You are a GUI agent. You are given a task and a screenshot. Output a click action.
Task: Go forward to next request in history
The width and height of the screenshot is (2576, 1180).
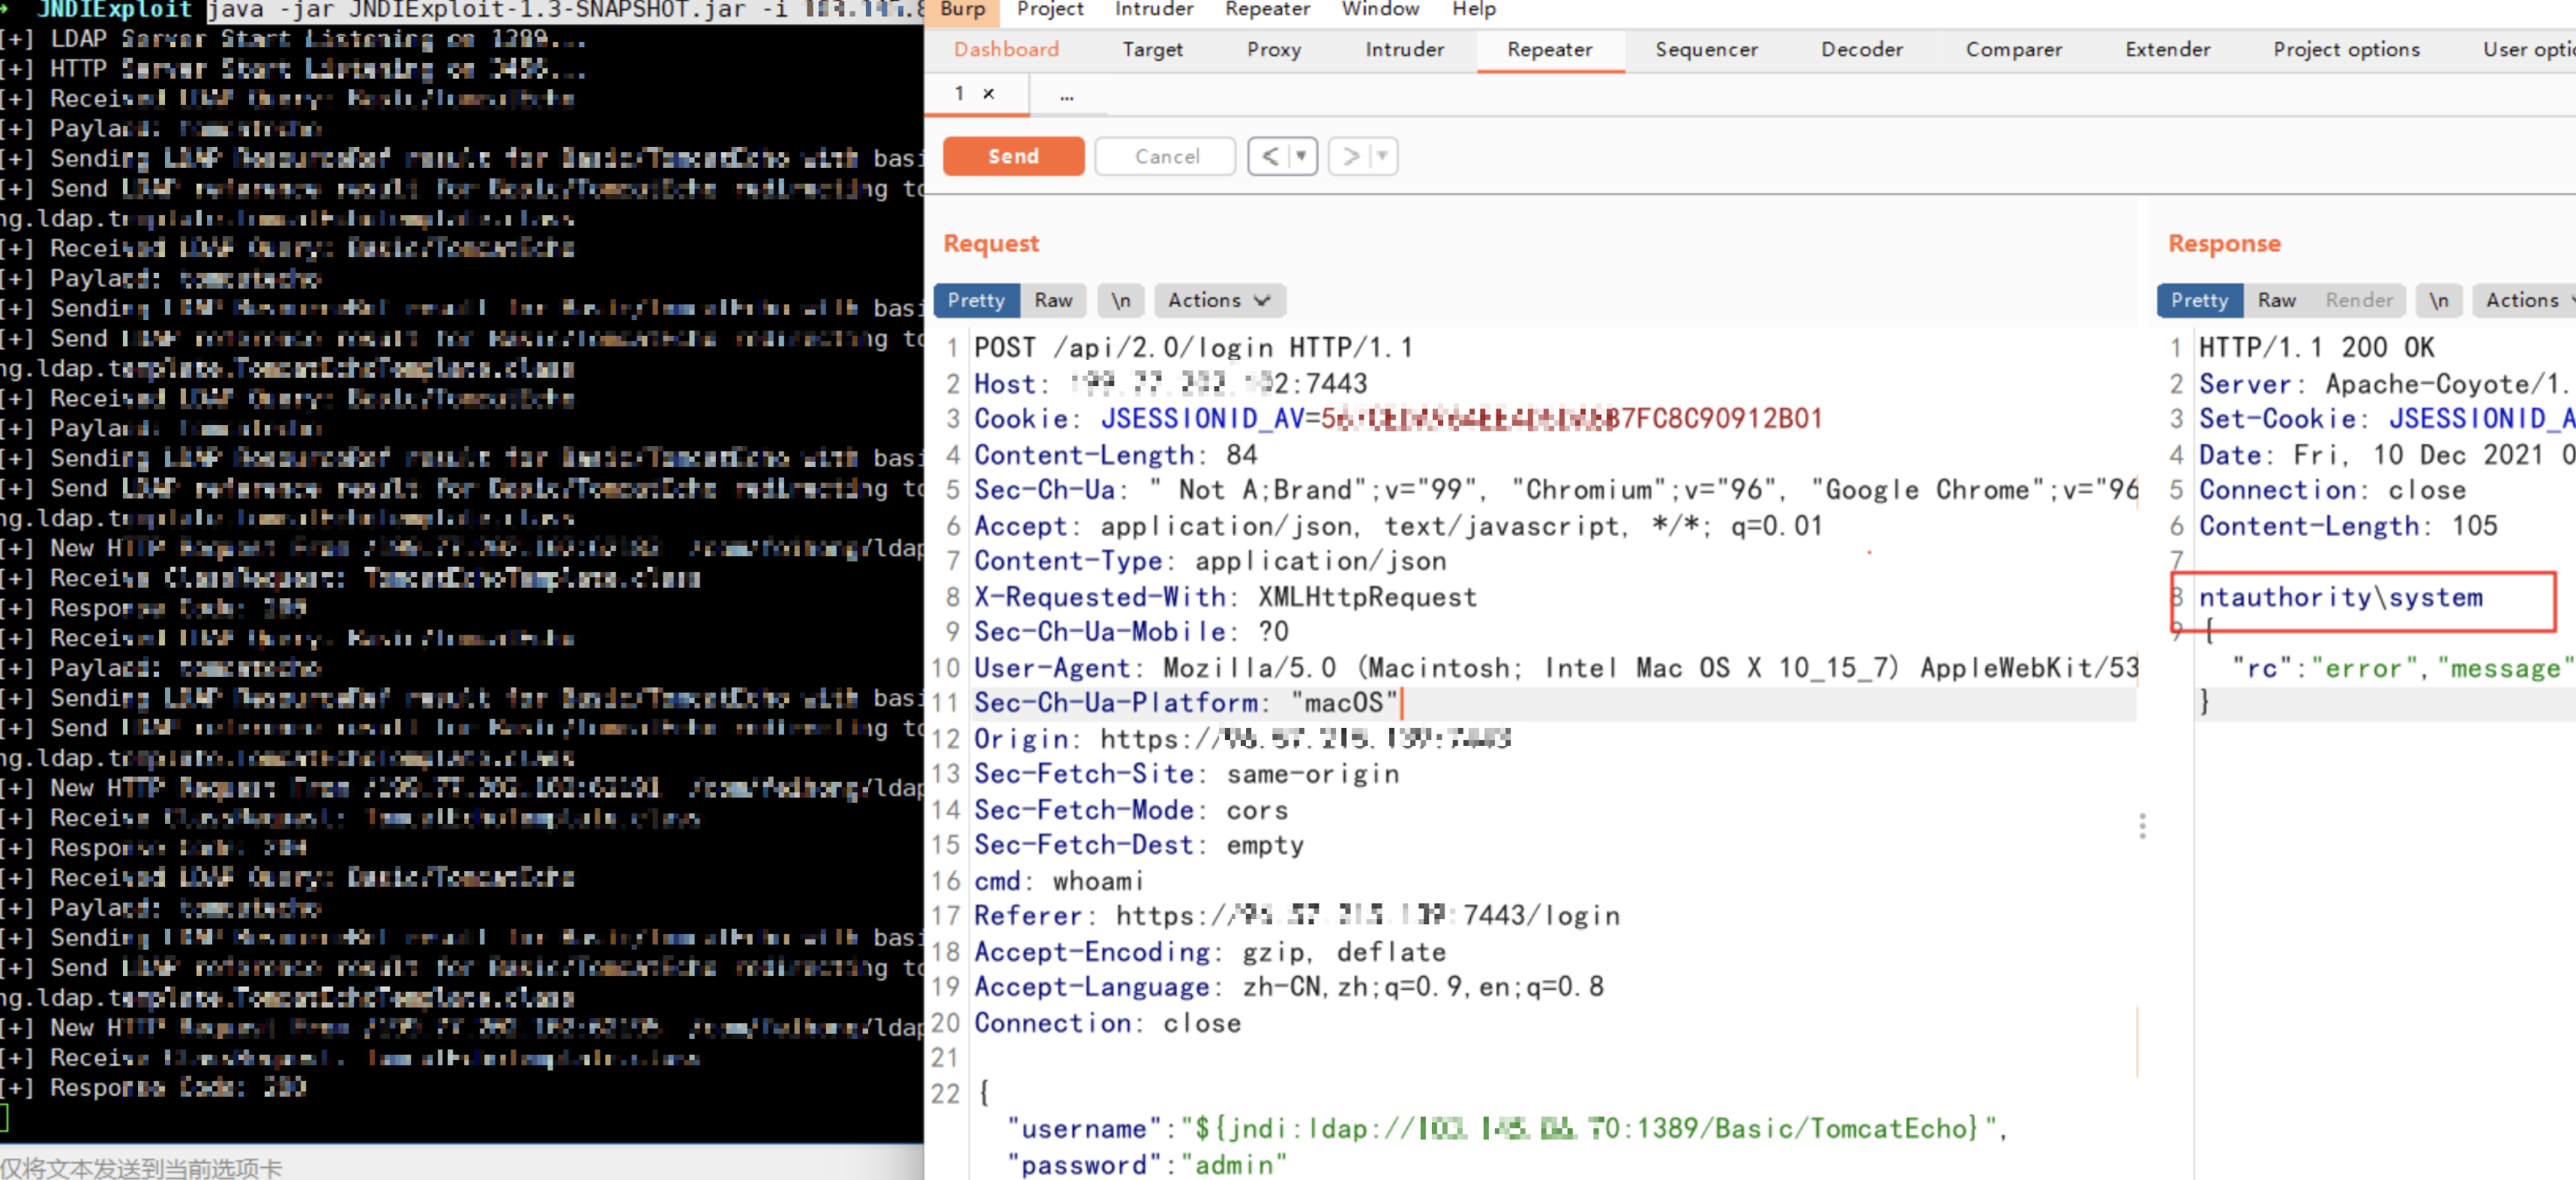pyautogui.click(x=1350, y=156)
